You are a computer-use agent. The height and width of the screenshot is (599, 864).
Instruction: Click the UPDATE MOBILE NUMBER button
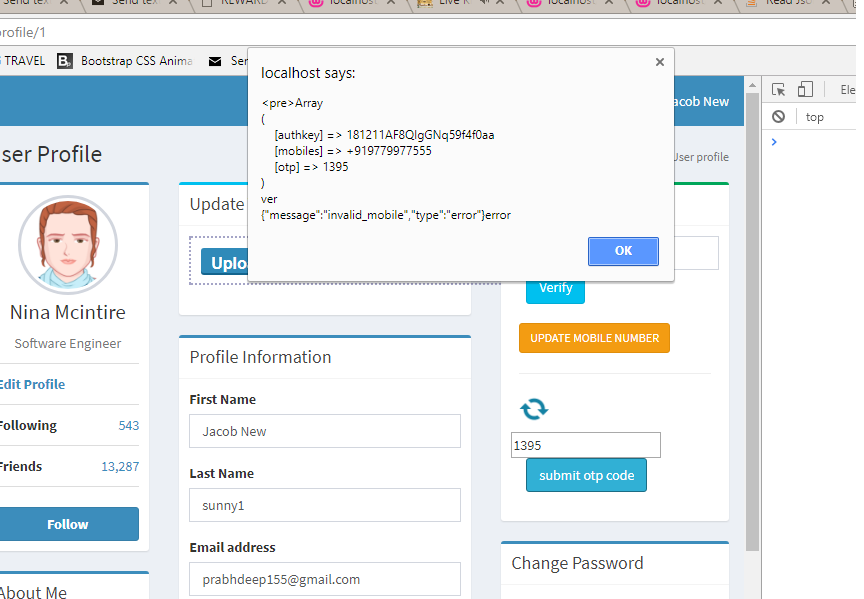point(594,338)
